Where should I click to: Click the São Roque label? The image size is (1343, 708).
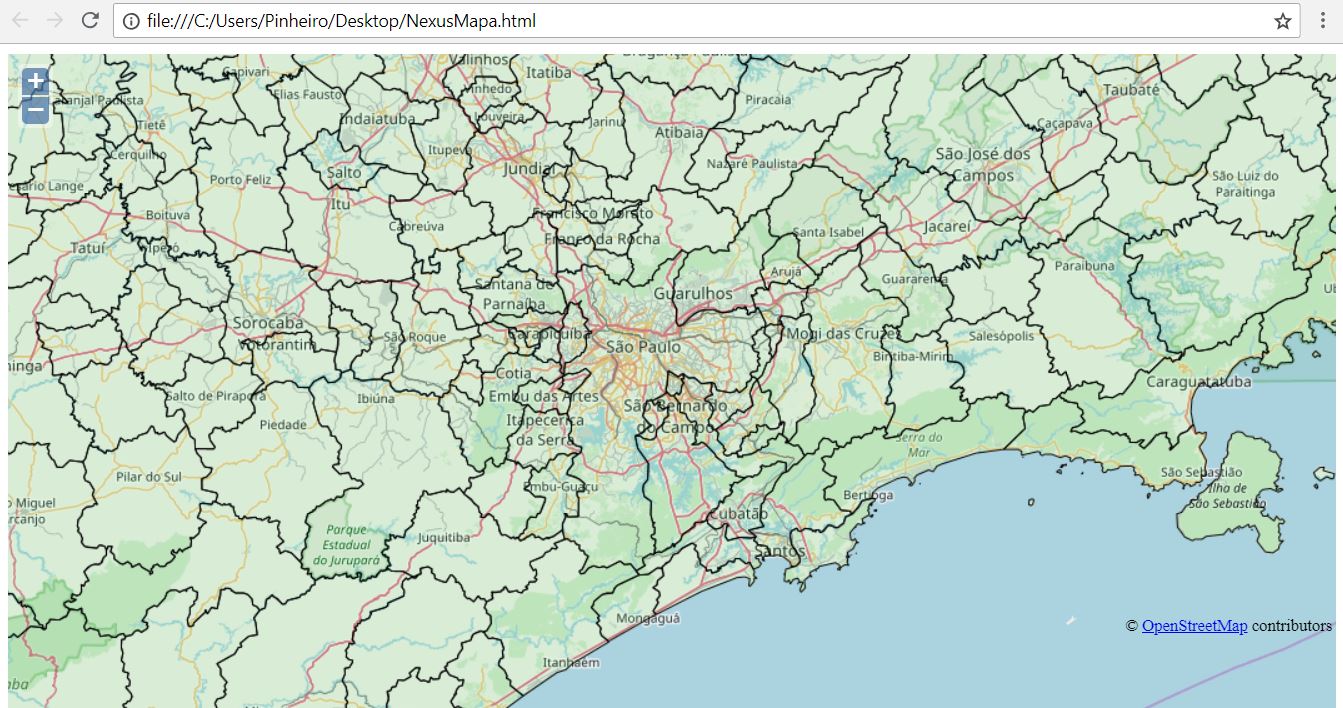415,337
